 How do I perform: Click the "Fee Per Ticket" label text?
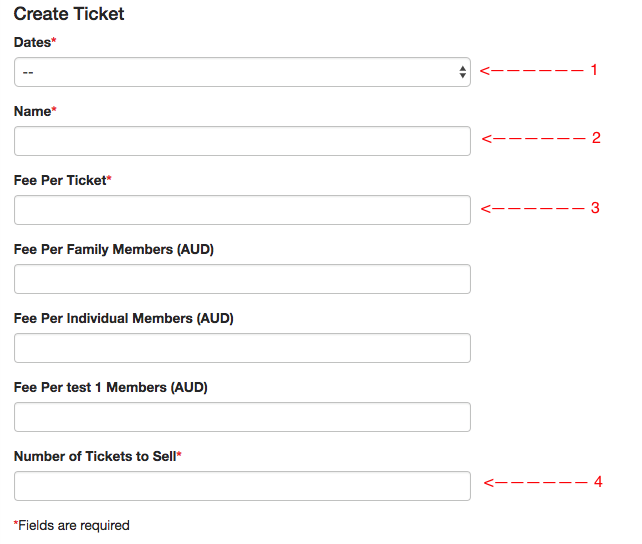point(59,180)
